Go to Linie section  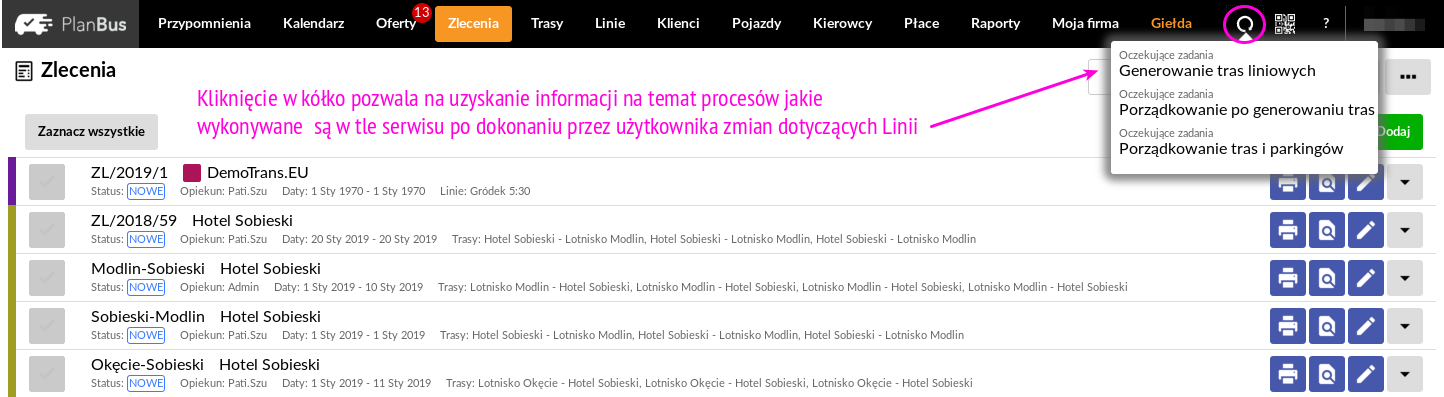[x=610, y=23]
